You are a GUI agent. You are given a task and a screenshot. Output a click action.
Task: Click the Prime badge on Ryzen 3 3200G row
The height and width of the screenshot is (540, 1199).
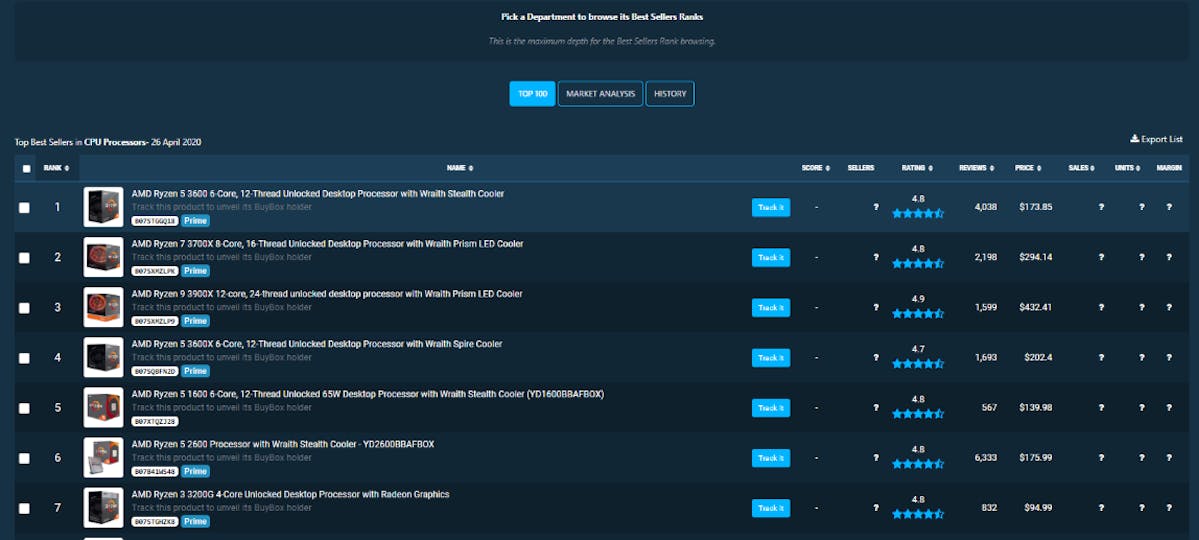[x=195, y=522]
